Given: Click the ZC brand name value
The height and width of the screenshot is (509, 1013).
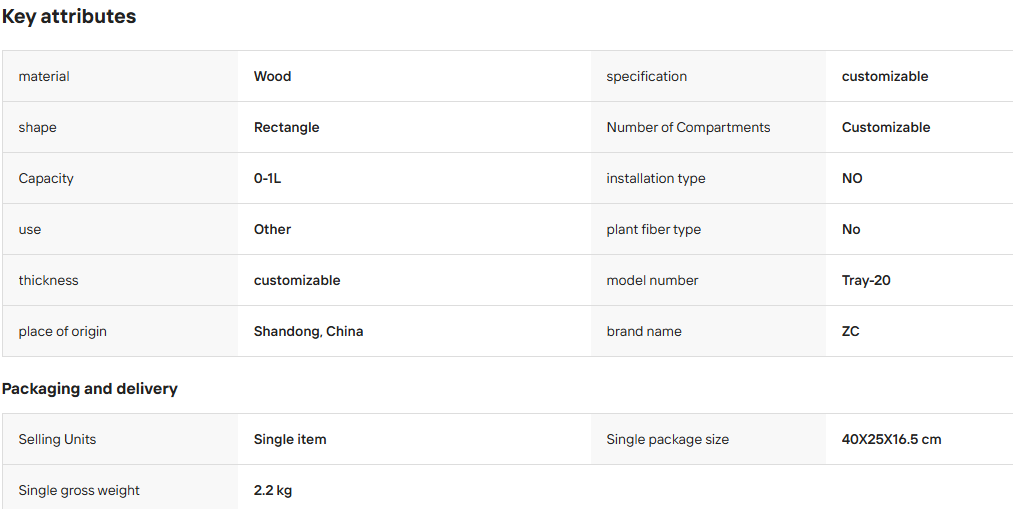Looking at the screenshot, I should pyautogui.click(x=851, y=331).
